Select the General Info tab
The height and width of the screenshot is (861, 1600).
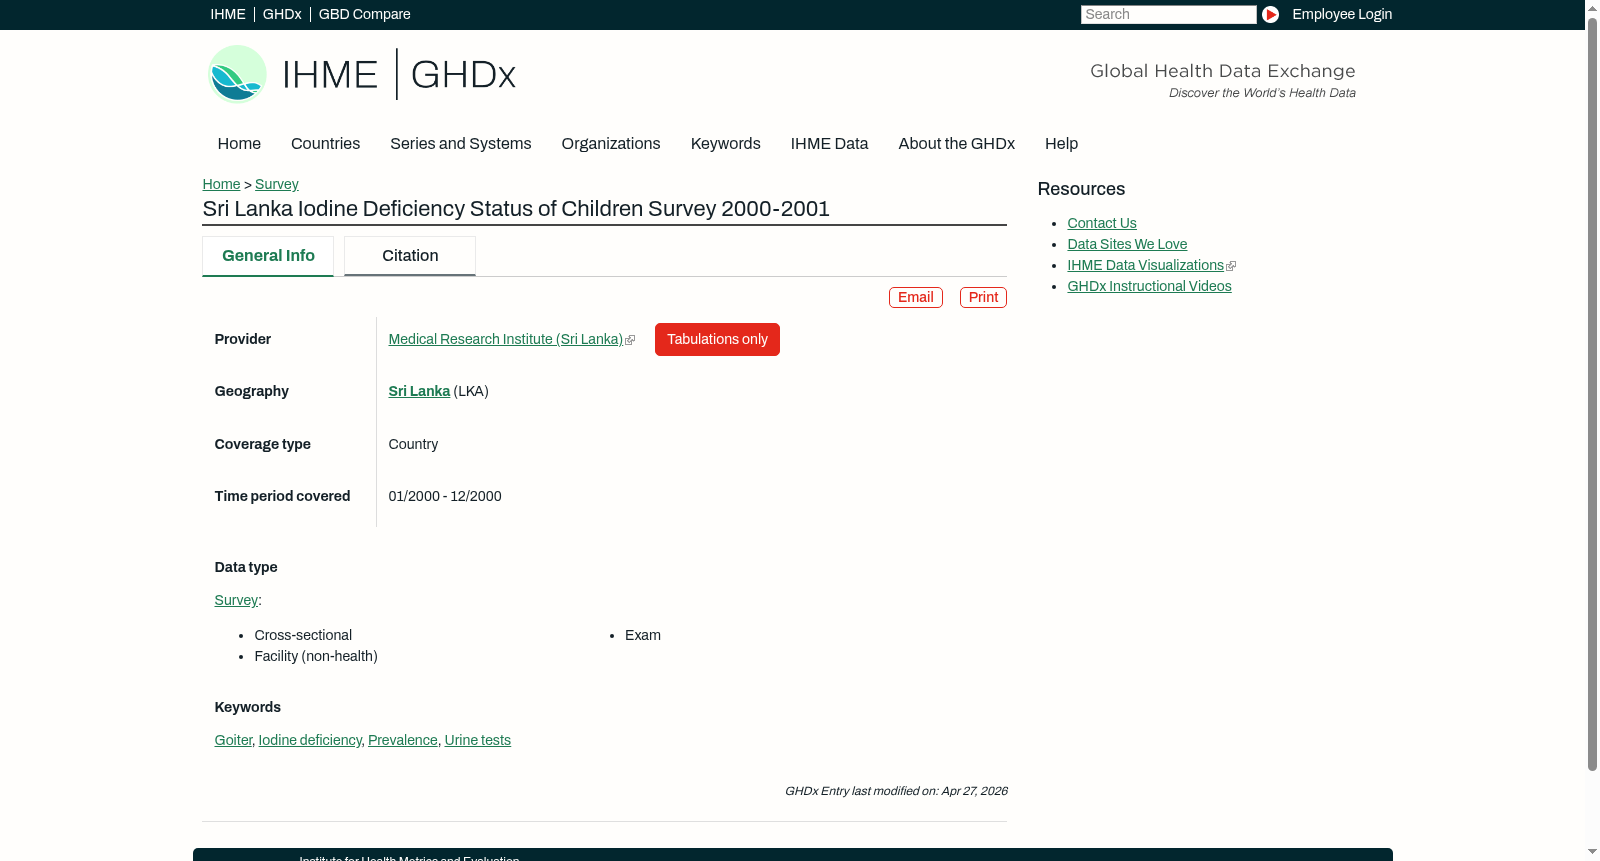click(x=268, y=256)
